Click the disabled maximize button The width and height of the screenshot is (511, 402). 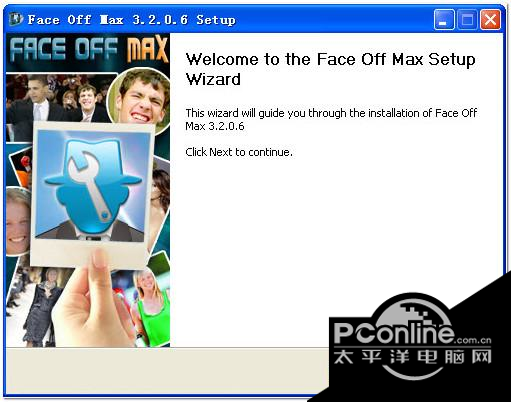(x=467, y=20)
